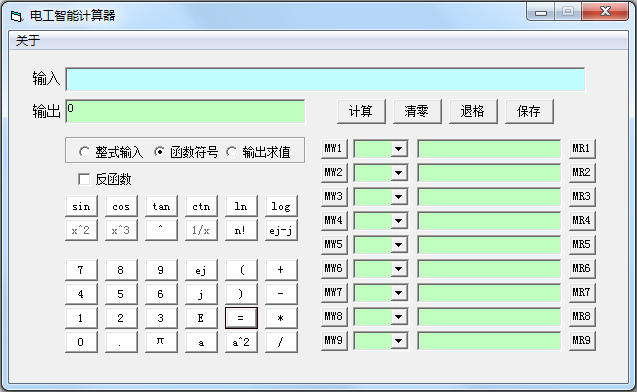Viewport: 637px width, 392px height.
Task: Click the ^ power button
Action: pyautogui.click(x=161, y=230)
